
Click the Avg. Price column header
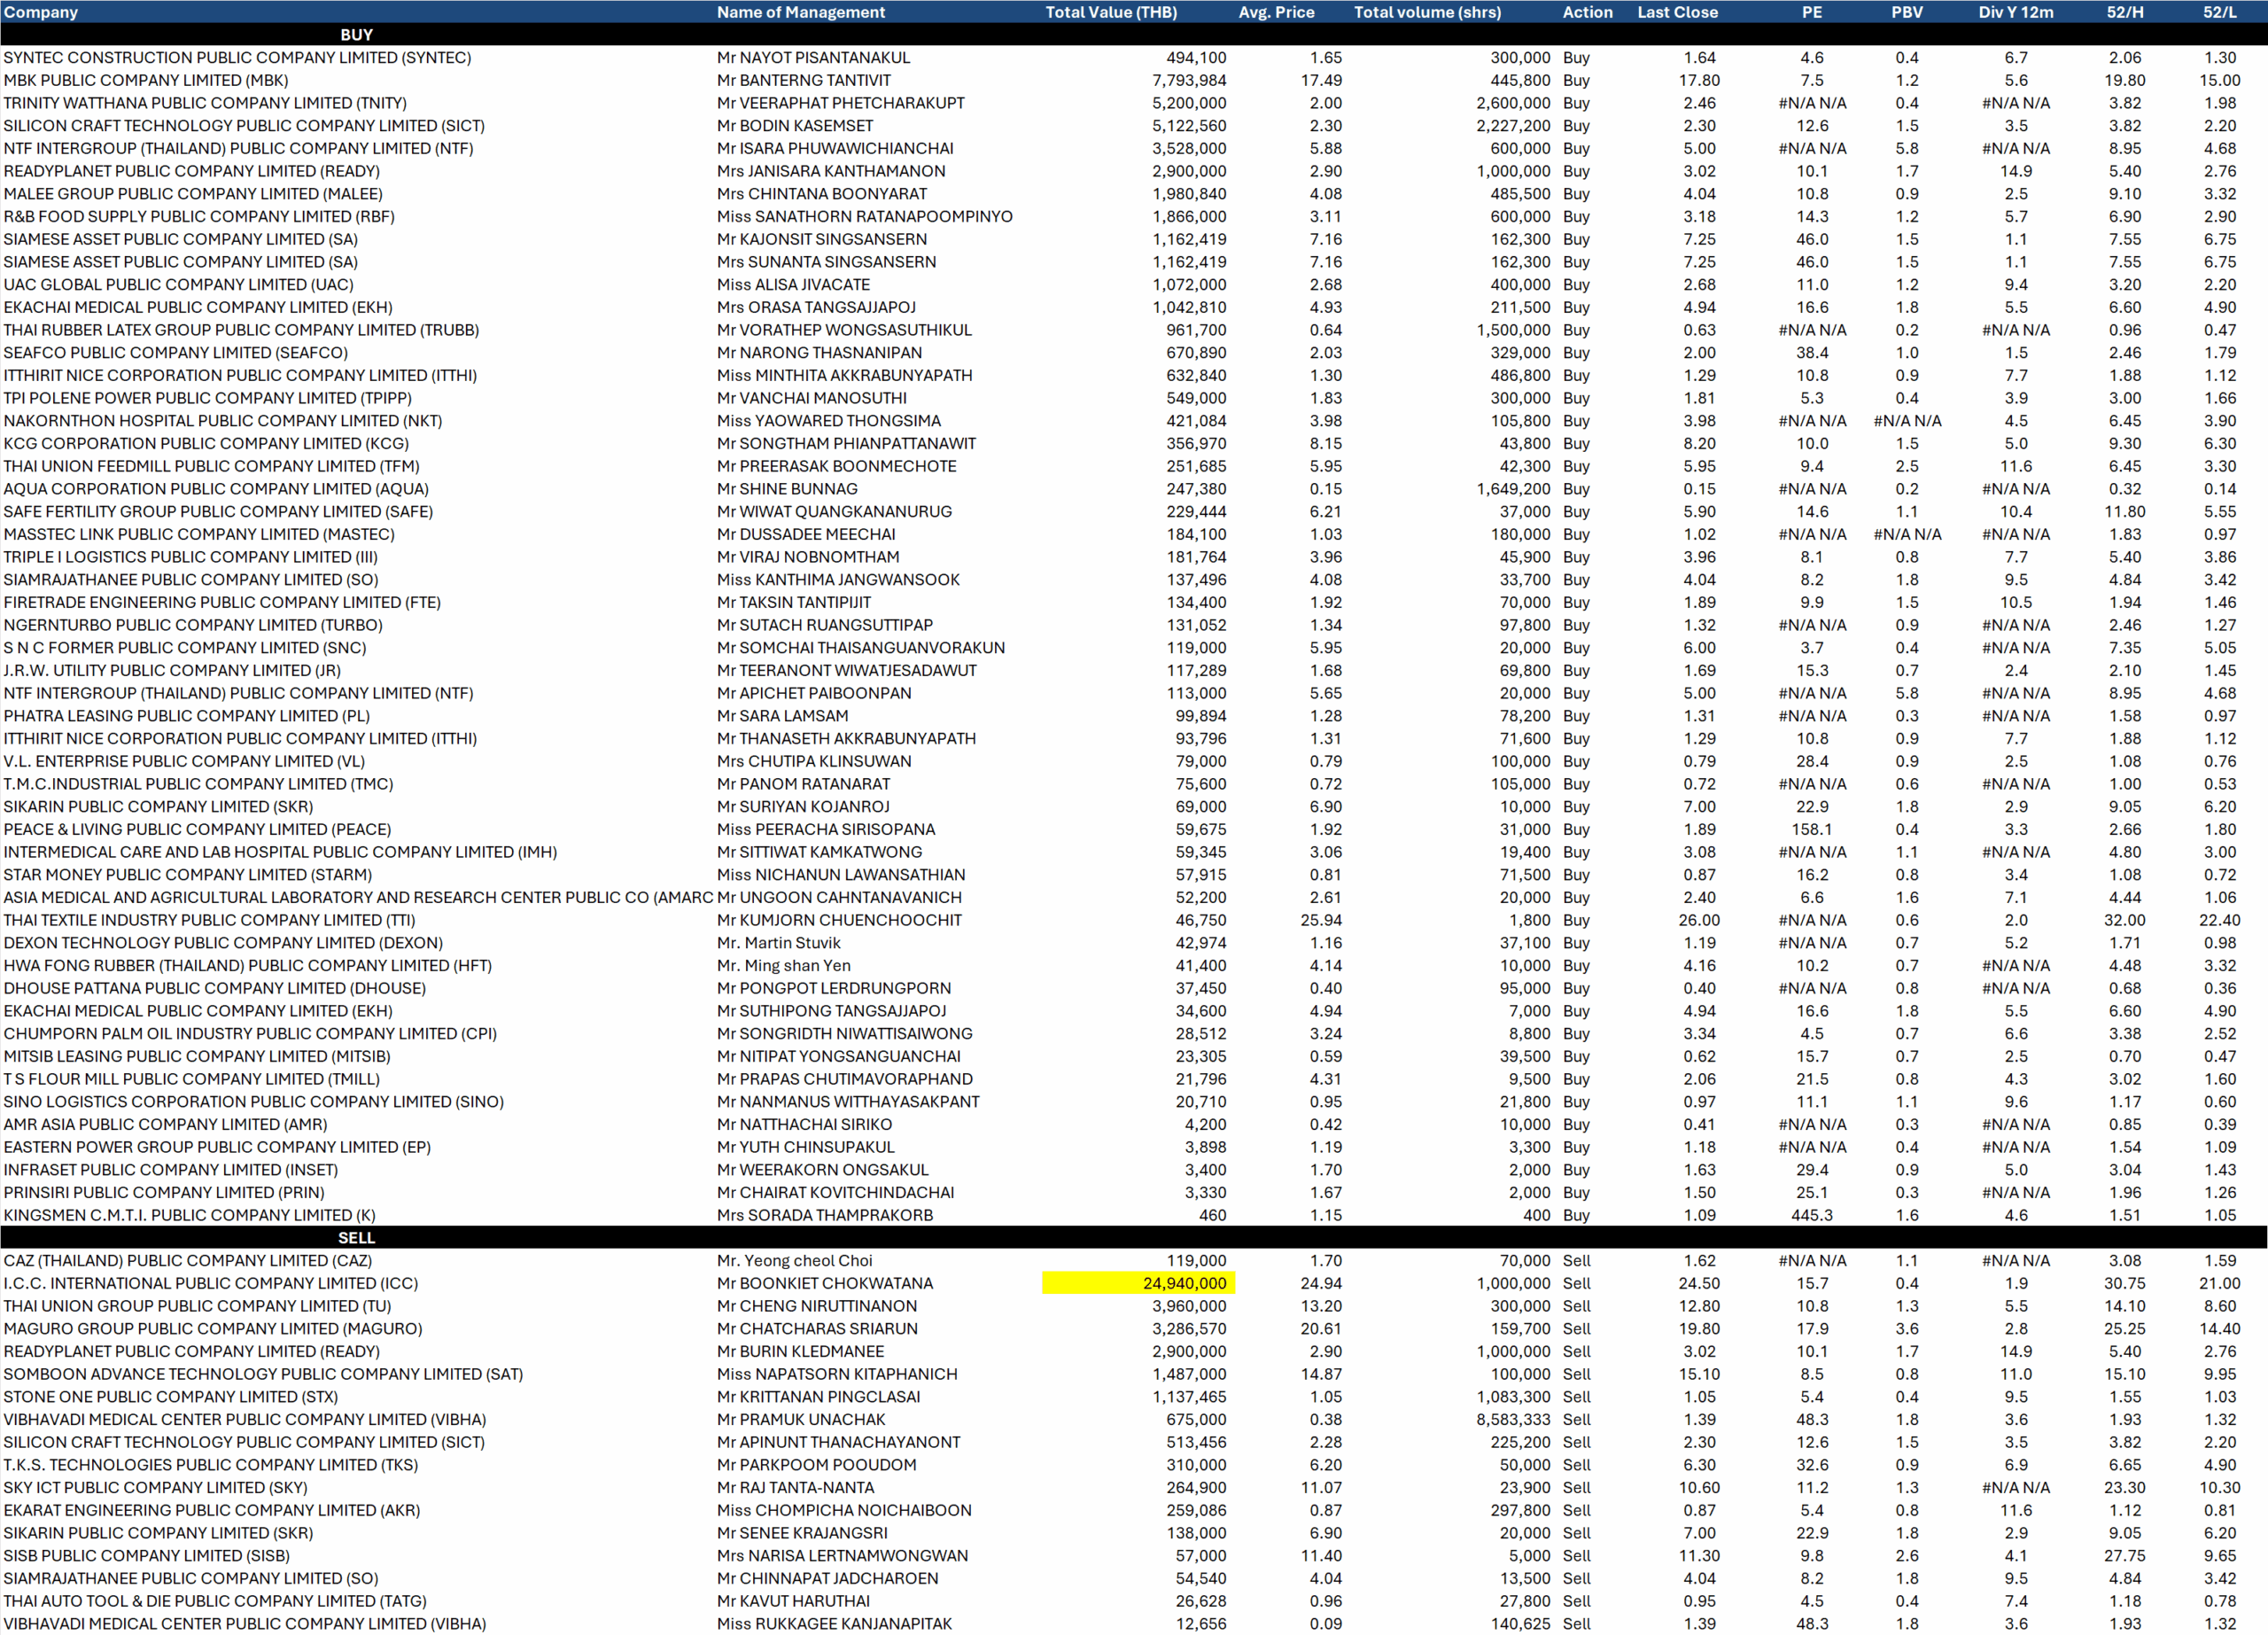(x=1276, y=12)
